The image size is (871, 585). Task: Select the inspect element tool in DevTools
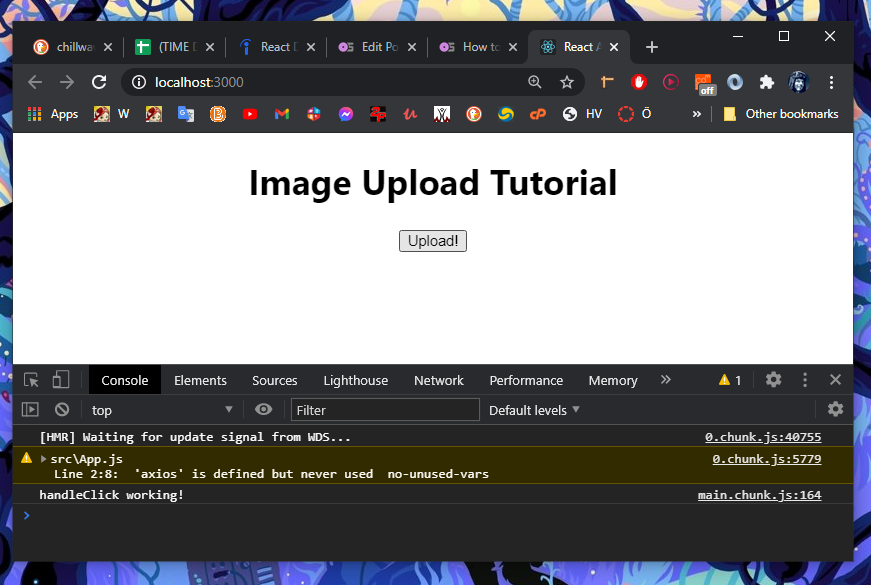click(31, 380)
